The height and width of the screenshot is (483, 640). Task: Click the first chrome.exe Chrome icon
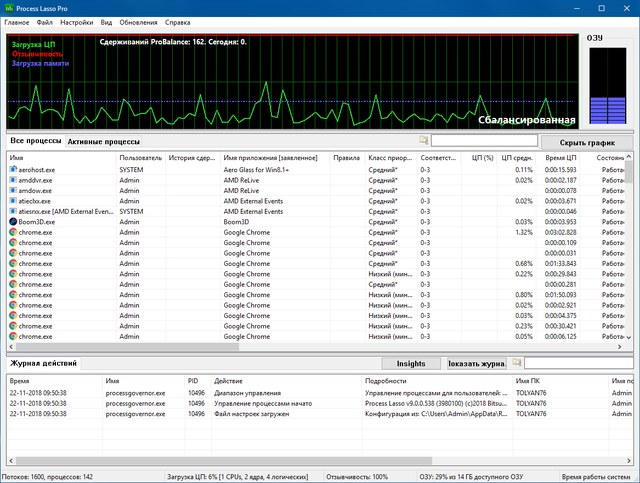(x=13, y=232)
